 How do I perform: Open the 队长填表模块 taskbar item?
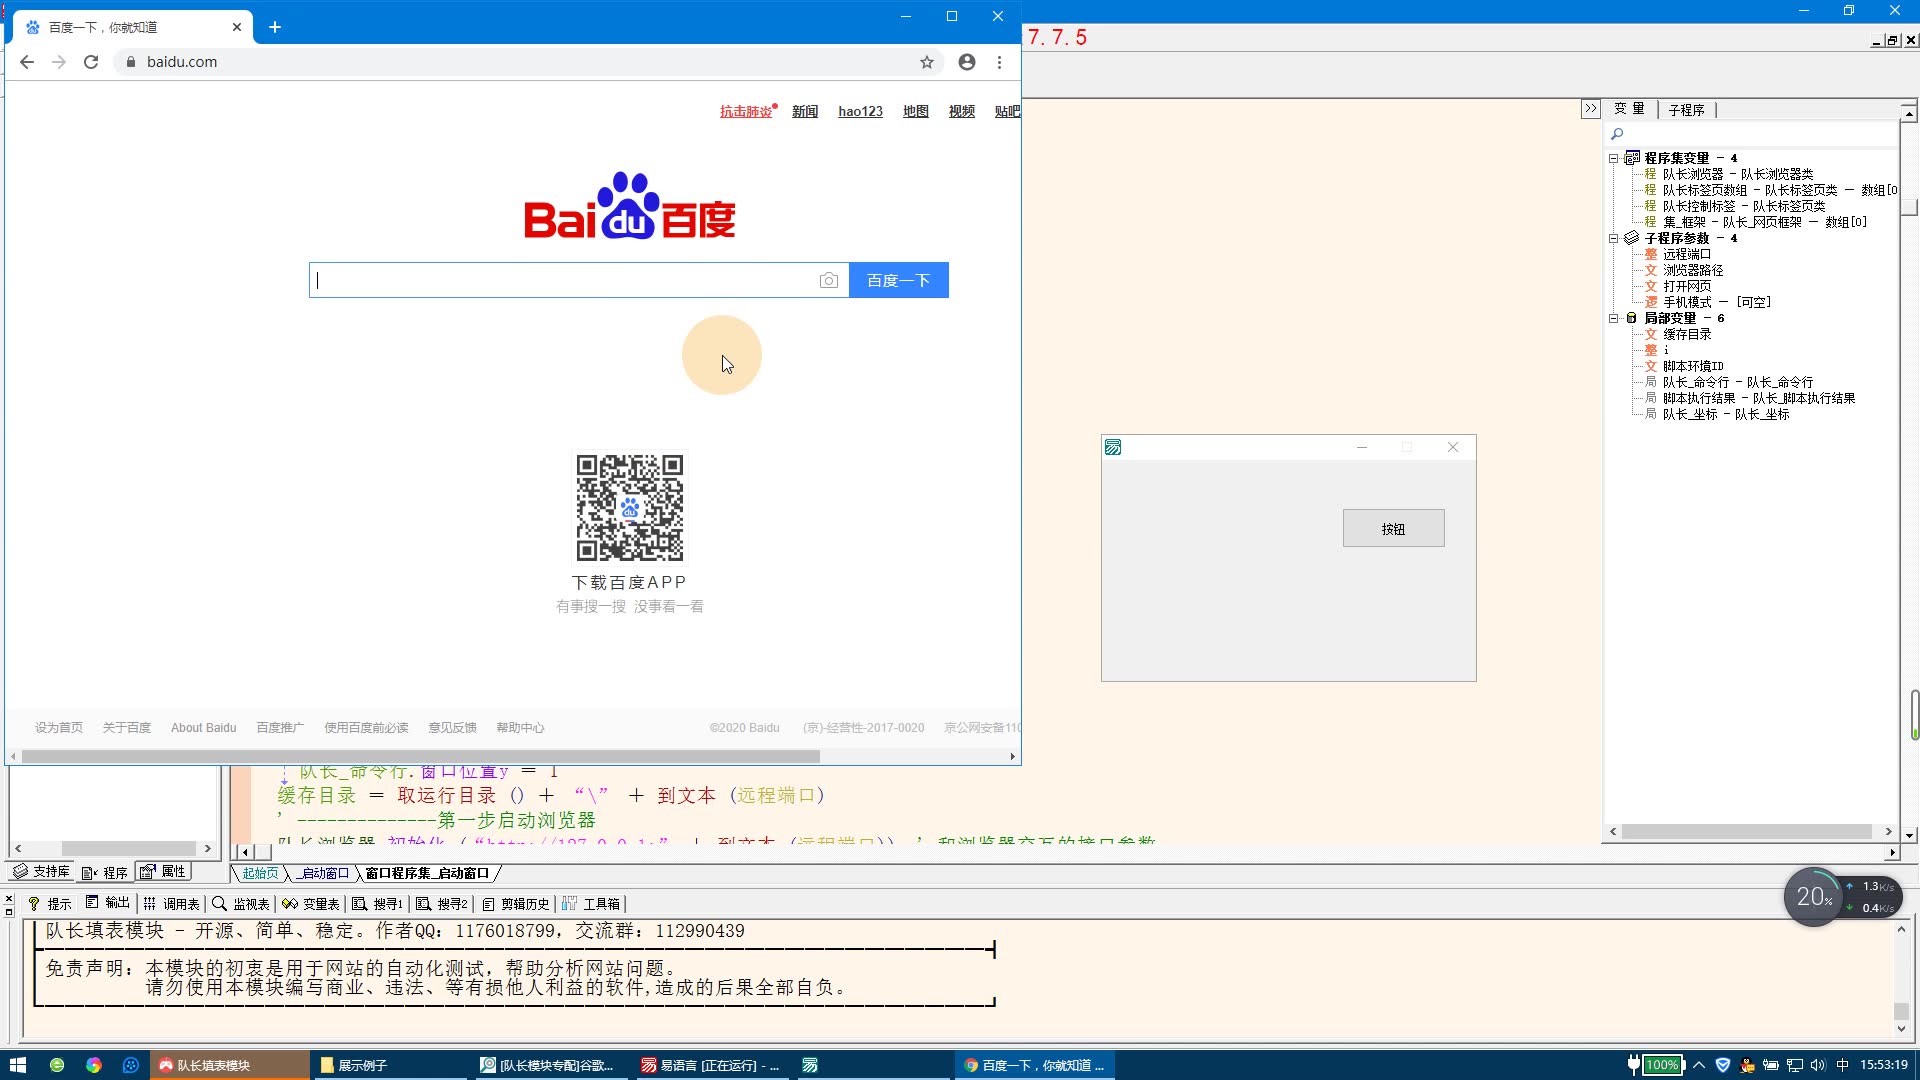point(230,1065)
